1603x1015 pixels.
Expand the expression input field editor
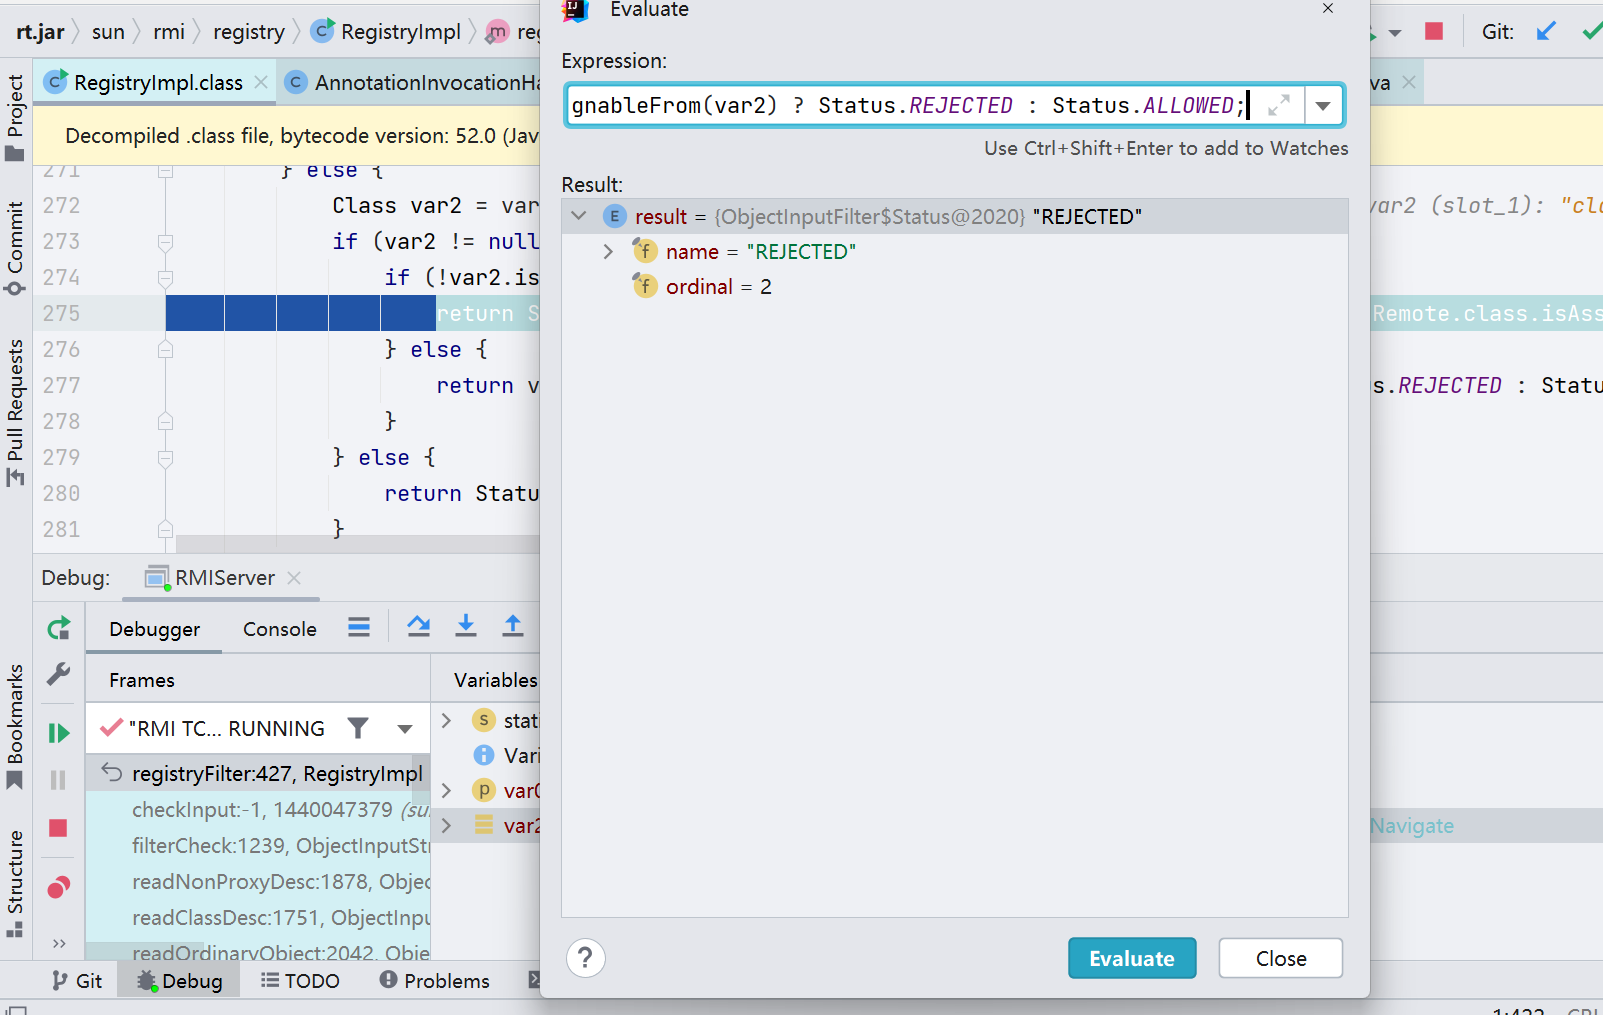pos(1278,105)
